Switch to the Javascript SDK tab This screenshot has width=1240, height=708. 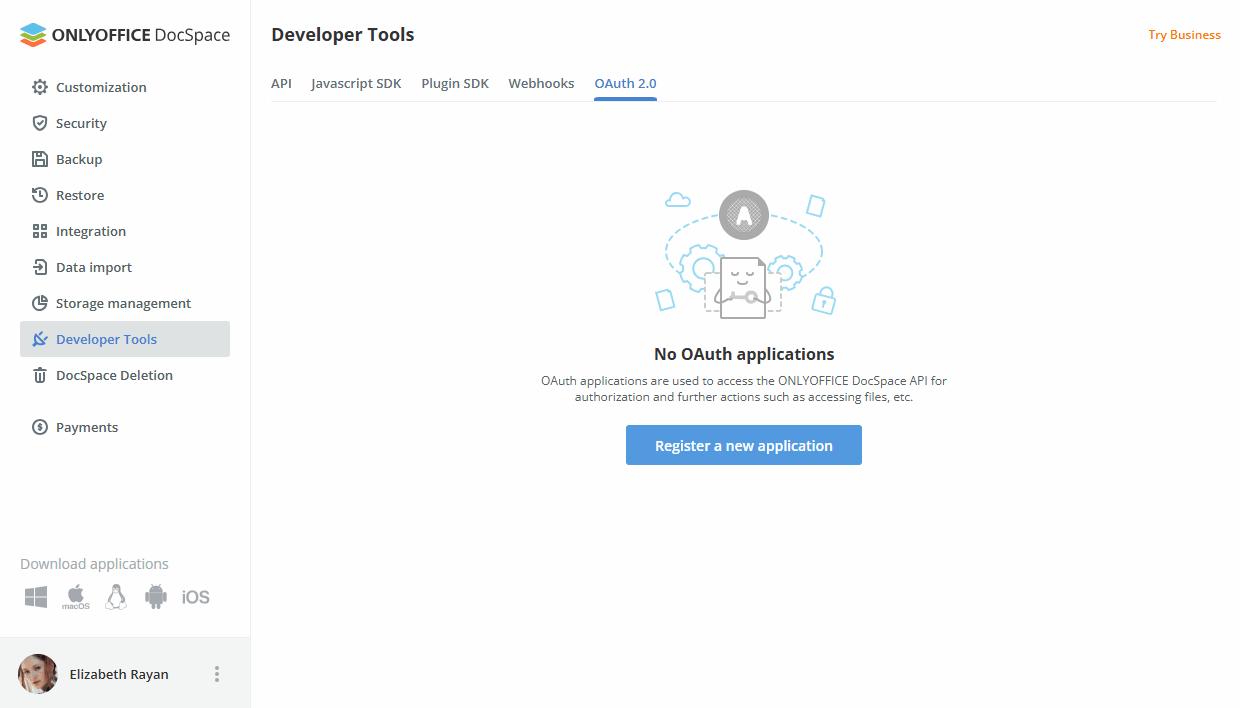point(356,83)
